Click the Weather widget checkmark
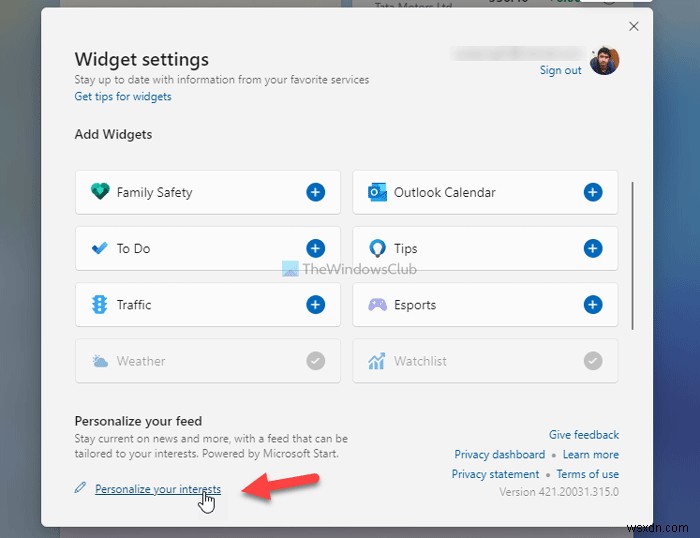Screen dimensions: 700x538 (316, 361)
